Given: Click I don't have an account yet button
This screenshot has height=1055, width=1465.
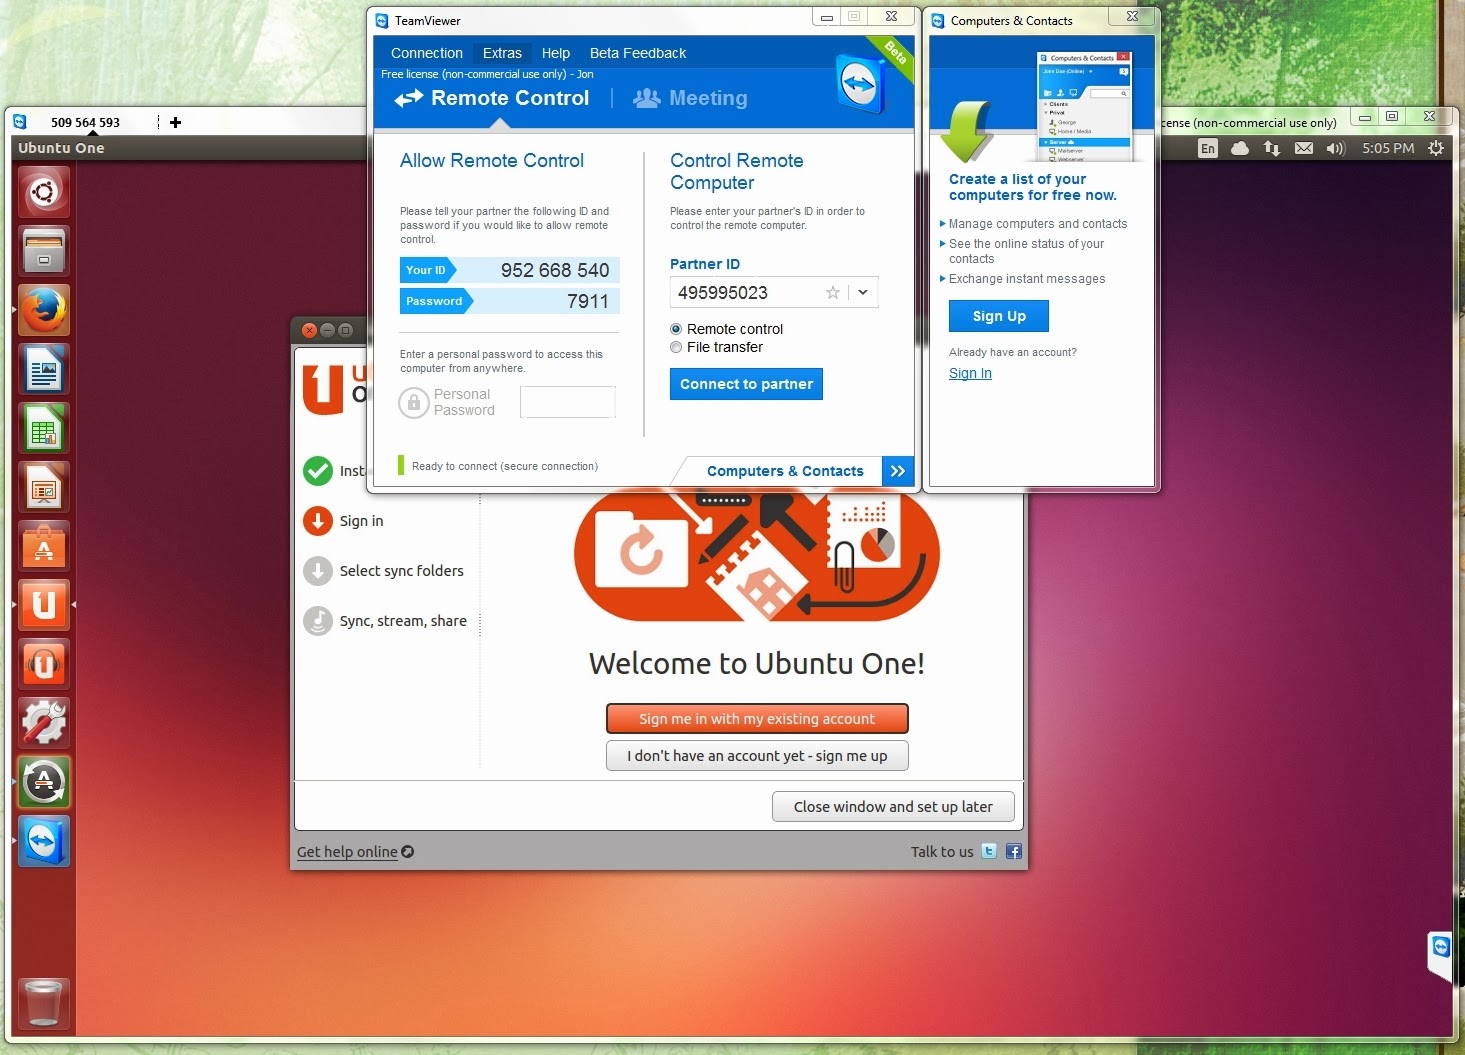Looking at the screenshot, I should point(757,756).
